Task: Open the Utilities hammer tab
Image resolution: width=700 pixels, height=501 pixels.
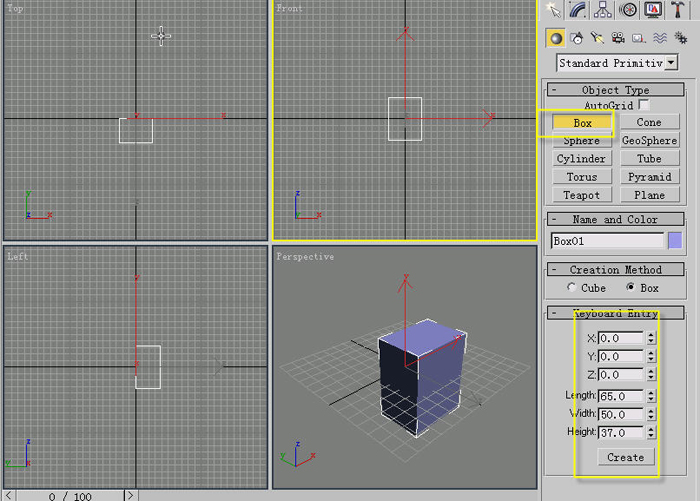Action: (x=678, y=10)
